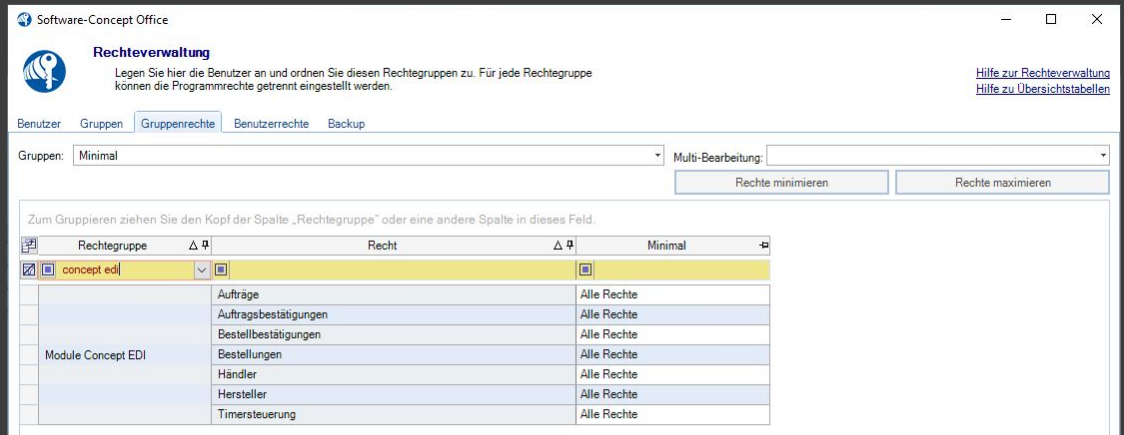Open the Backup tab
The image size is (1124, 435).
click(346, 124)
